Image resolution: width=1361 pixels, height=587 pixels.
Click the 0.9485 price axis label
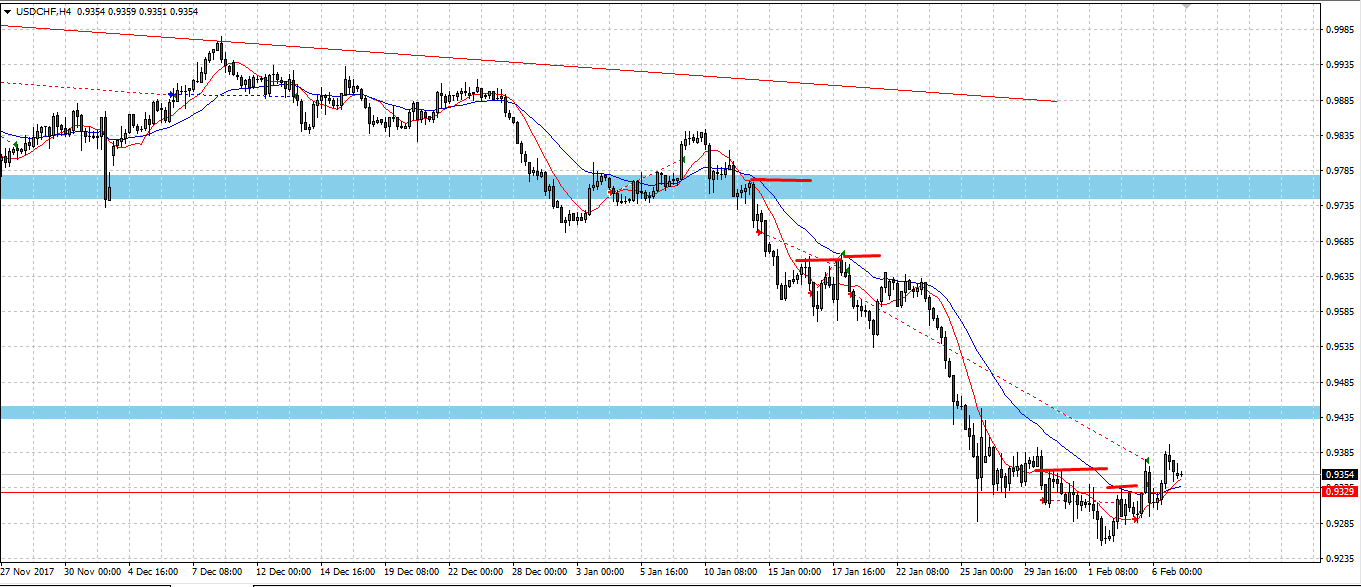1340,383
